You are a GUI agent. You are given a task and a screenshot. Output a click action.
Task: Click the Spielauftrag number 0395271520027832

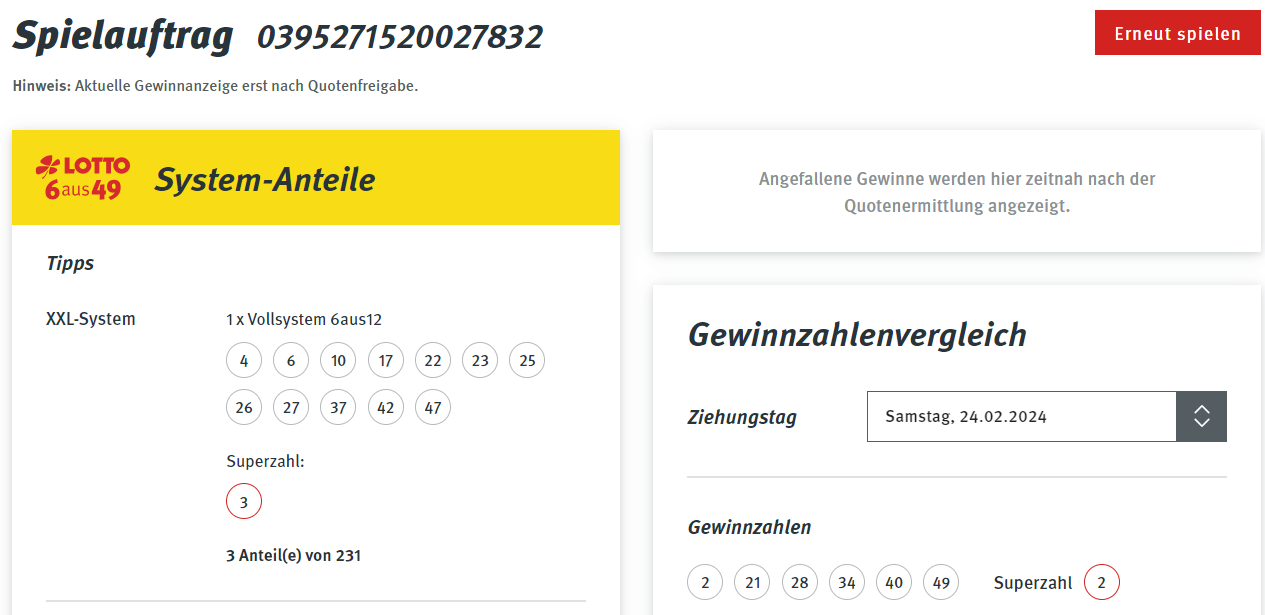click(x=400, y=37)
